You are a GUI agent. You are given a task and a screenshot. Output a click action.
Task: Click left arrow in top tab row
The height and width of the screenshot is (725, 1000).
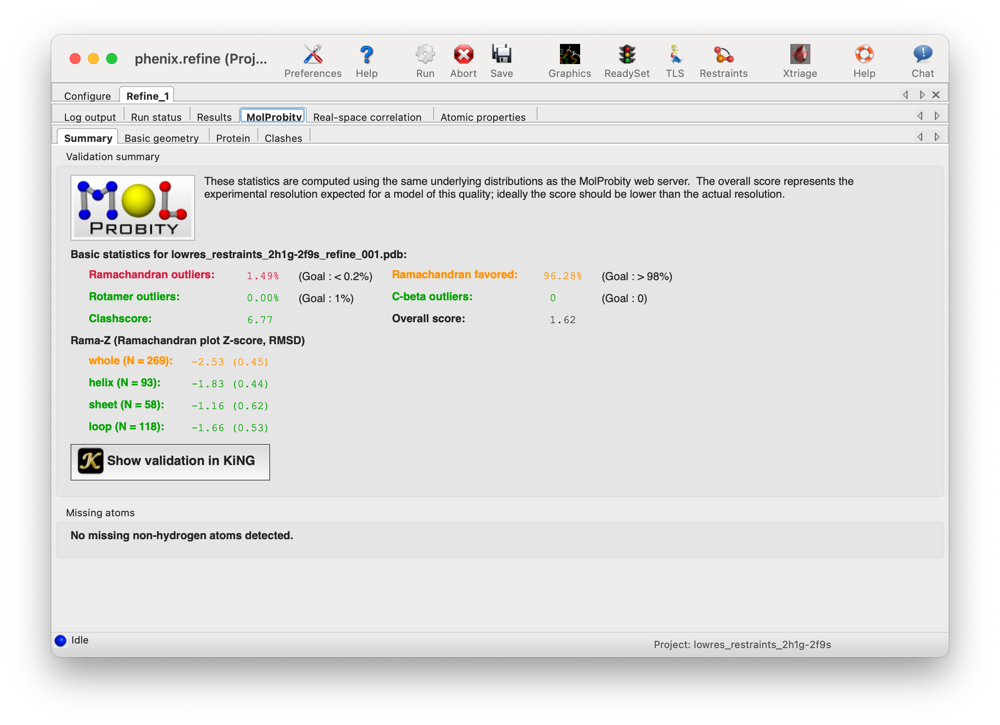tap(906, 94)
